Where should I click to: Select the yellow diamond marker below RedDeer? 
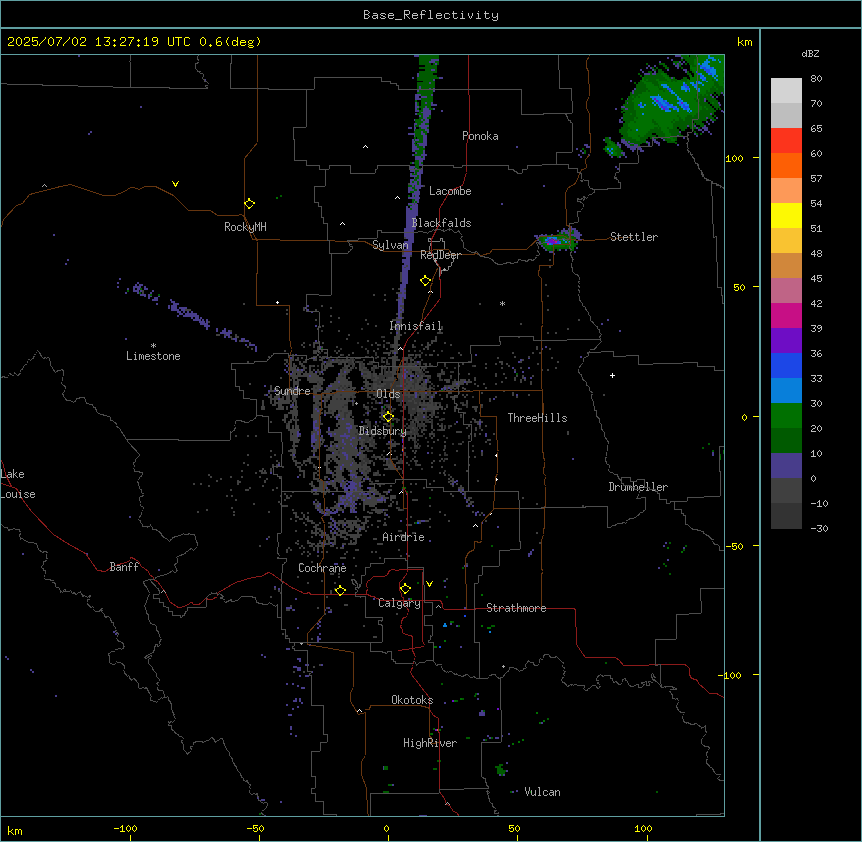point(425,281)
